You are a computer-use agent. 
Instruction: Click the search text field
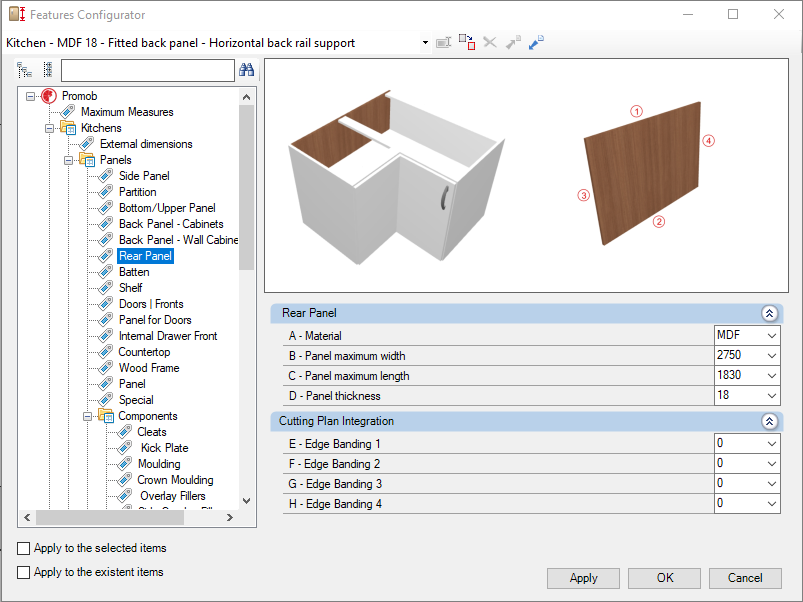point(147,70)
